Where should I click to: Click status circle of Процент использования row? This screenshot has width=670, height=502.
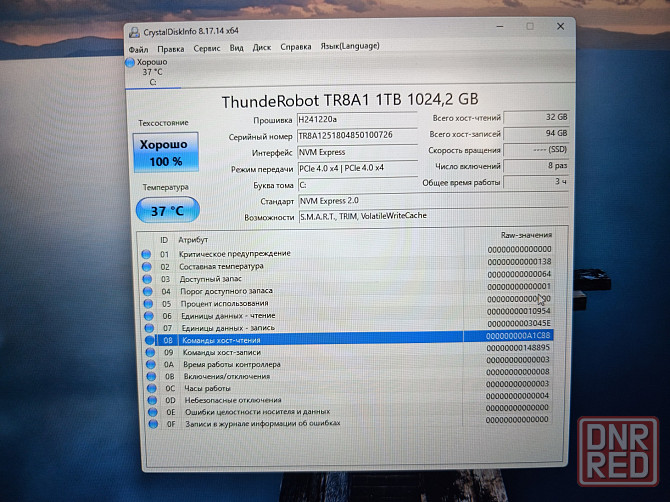148,304
